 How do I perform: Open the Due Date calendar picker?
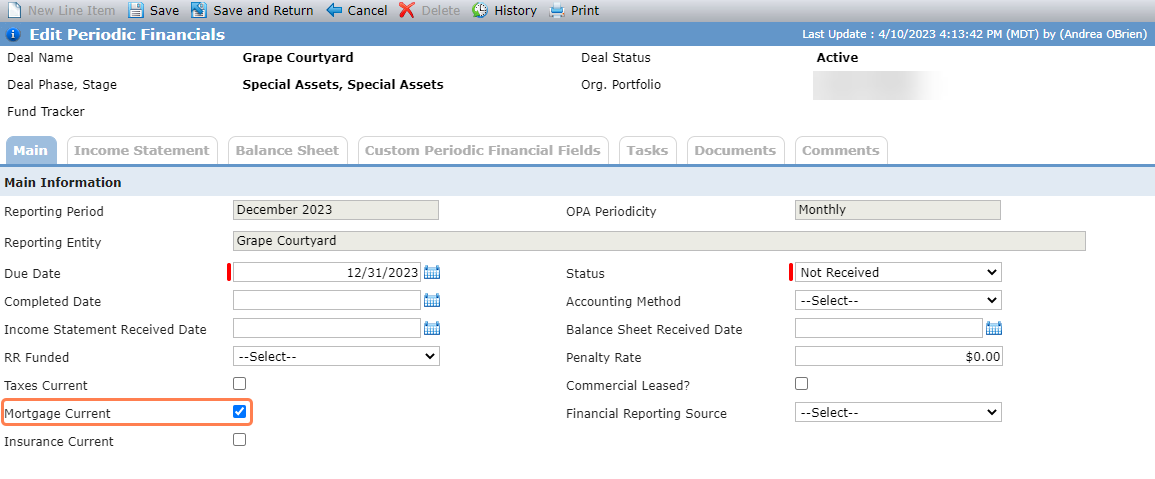pos(432,273)
